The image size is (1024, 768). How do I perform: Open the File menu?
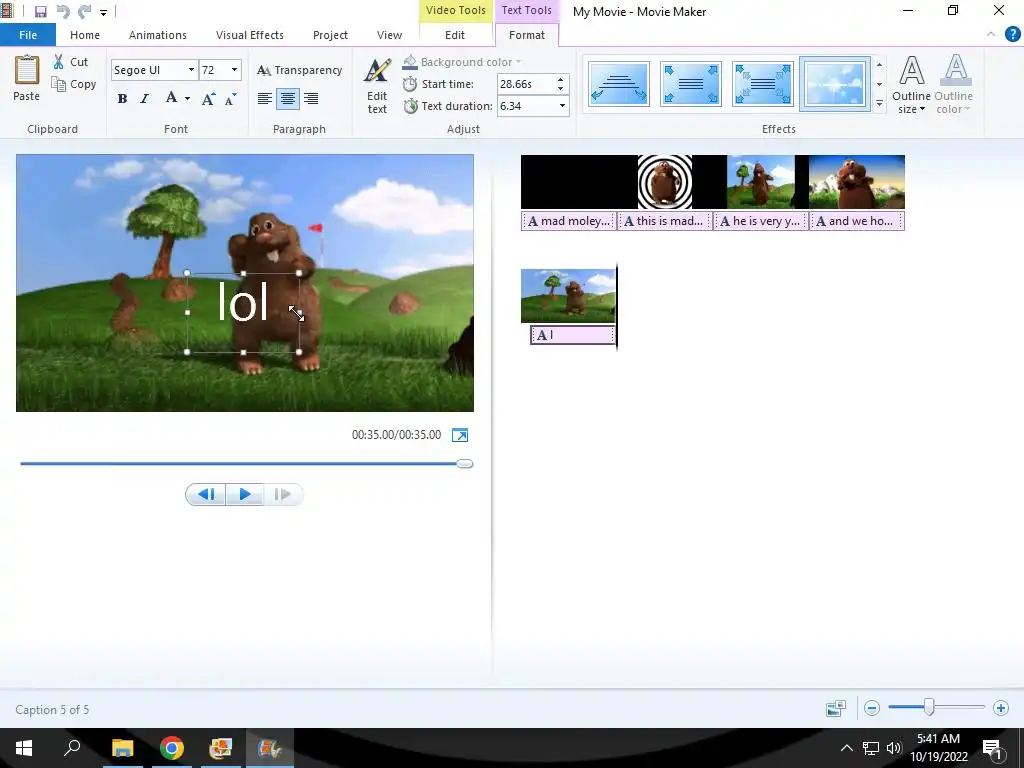(28, 35)
